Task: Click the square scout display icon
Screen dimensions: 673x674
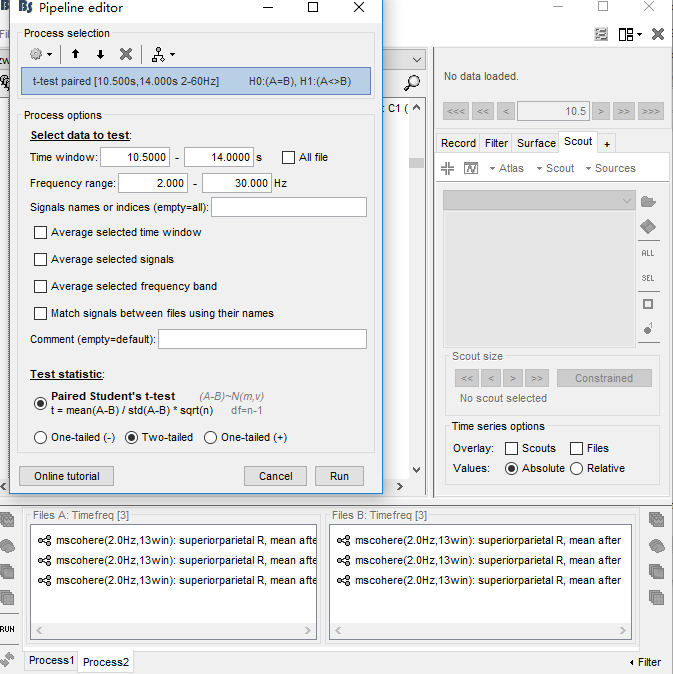Action: tap(648, 304)
